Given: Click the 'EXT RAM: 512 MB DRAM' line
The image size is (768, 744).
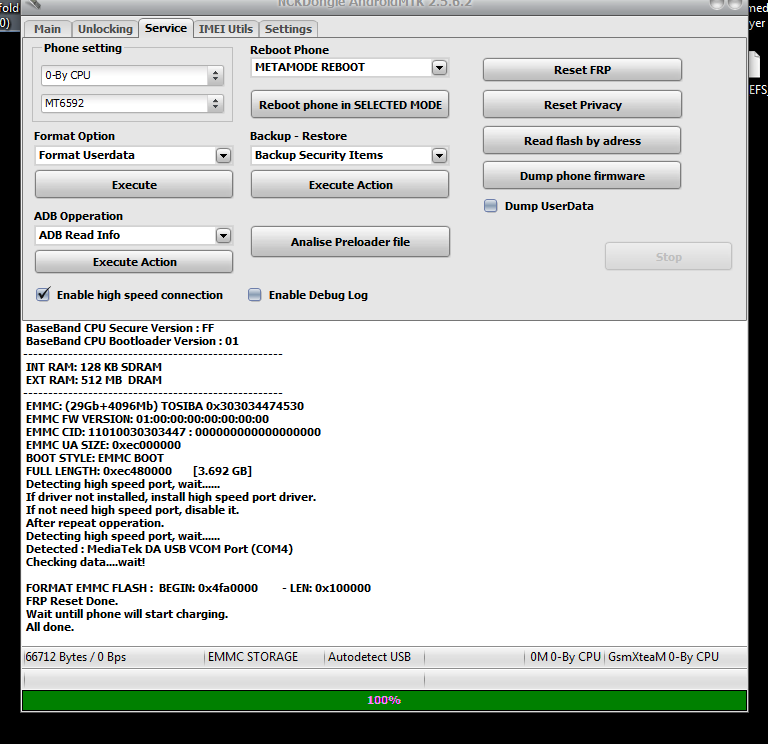Looking at the screenshot, I should (x=94, y=380).
